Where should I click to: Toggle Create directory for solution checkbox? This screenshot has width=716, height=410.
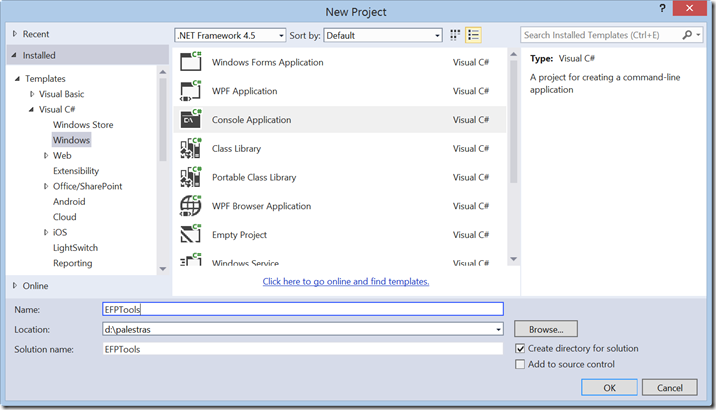[x=520, y=349]
